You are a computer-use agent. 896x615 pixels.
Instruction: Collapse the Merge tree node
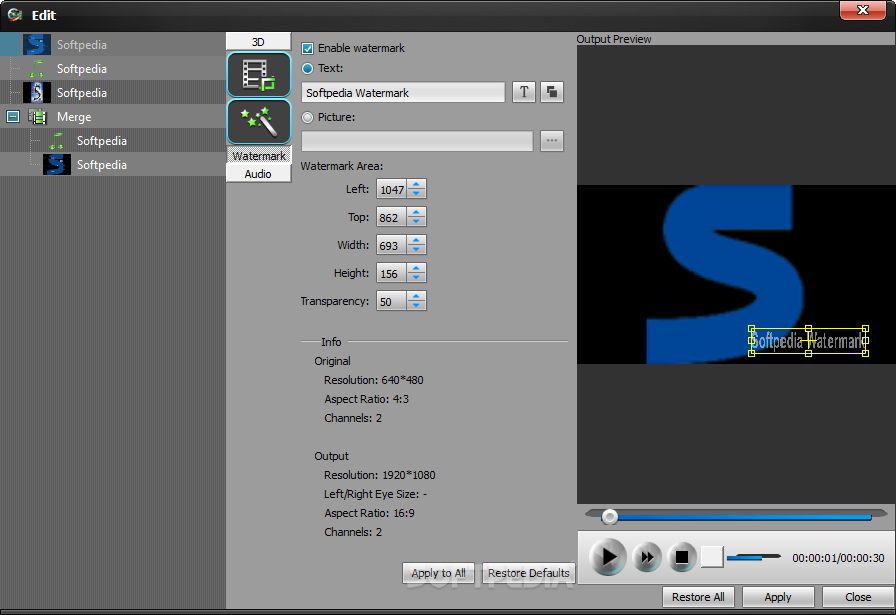click(x=13, y=117)
